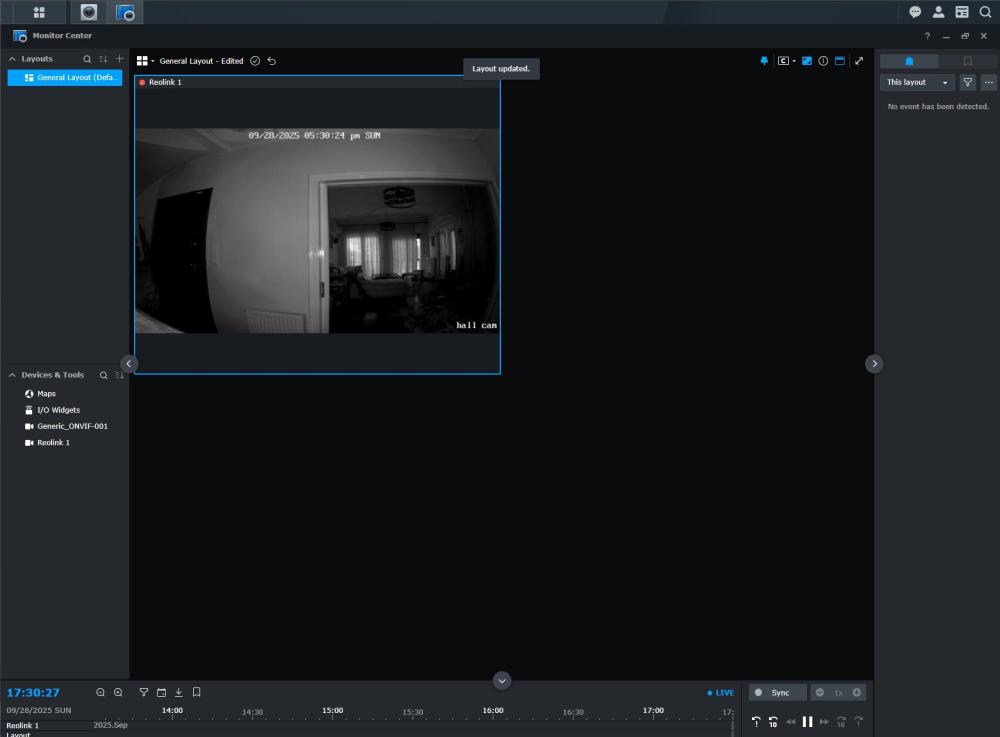1000x737 pixels.
Task: Pause the playback
Action: (x=807, y=722)
